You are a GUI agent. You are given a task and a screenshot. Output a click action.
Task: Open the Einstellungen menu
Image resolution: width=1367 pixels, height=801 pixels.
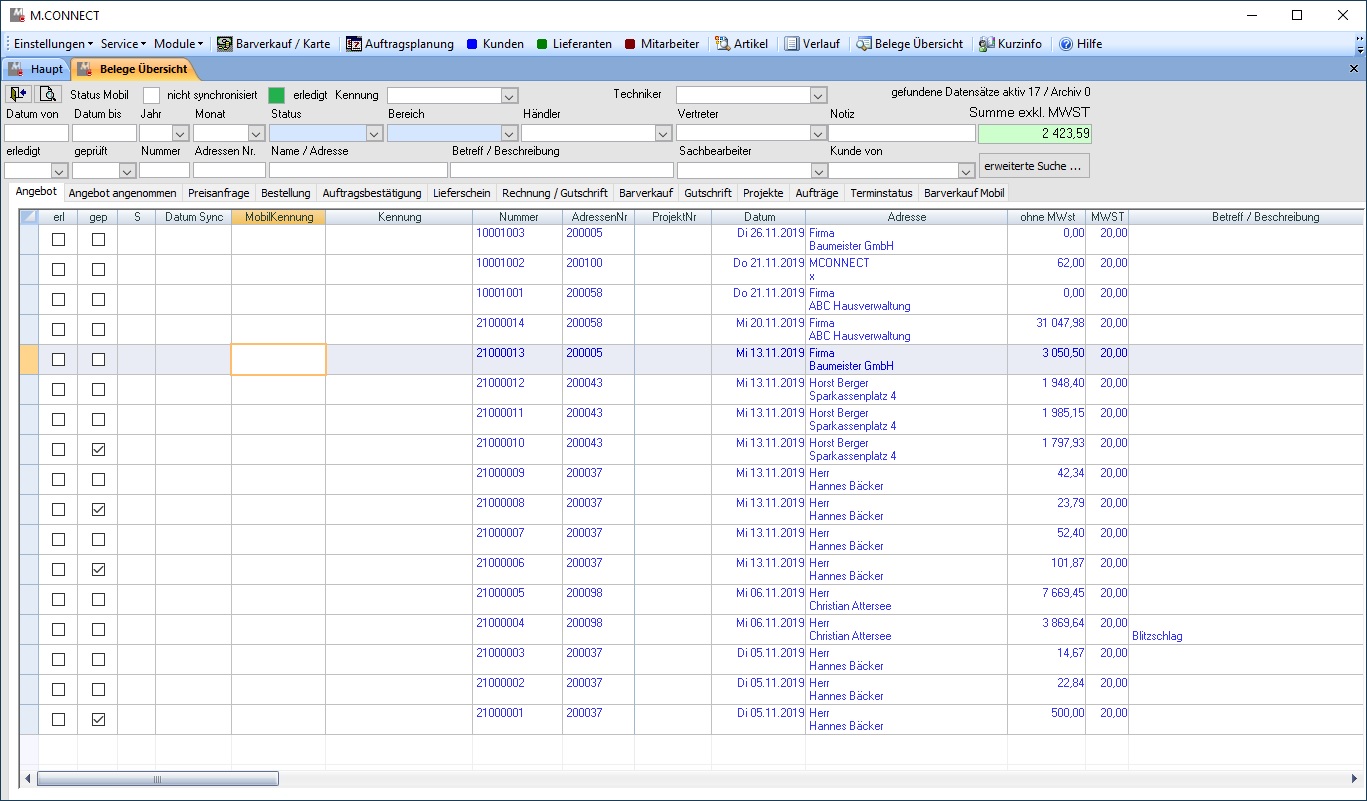point(53,44)
